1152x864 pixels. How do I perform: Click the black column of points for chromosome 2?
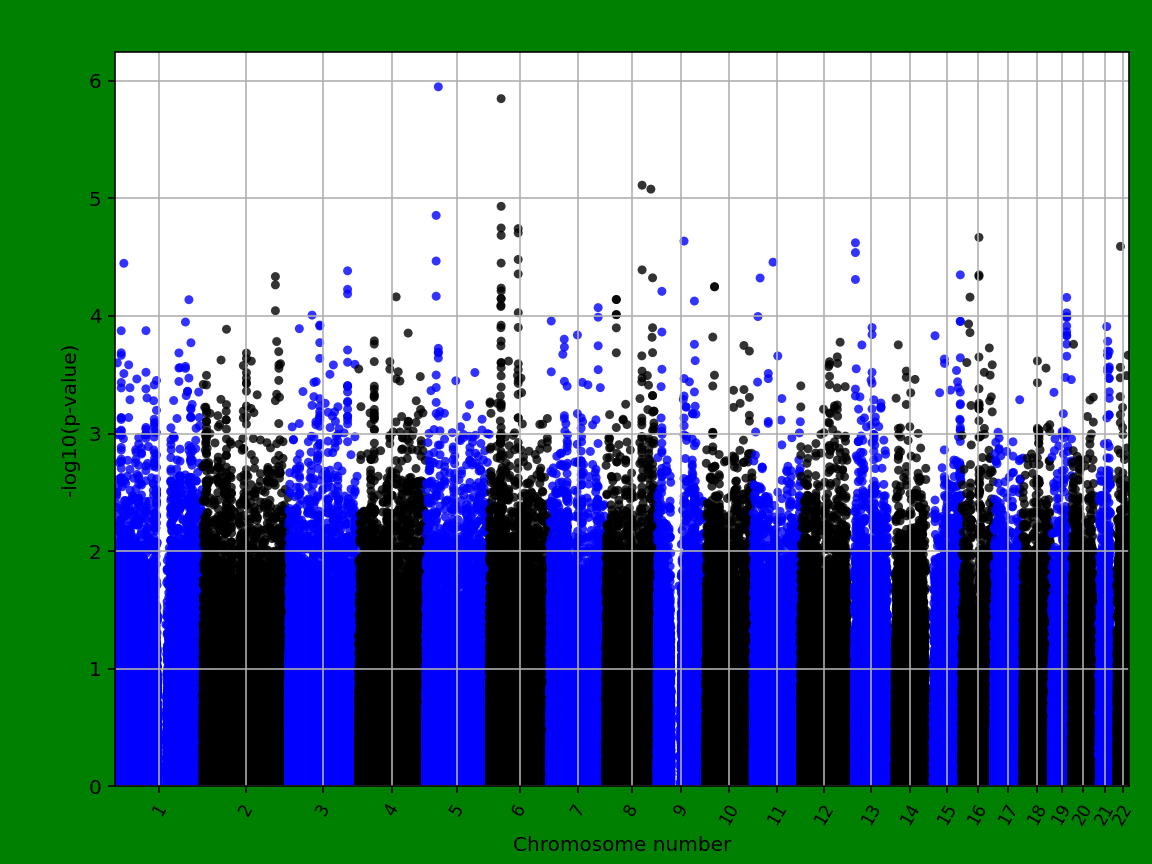[240, 600]
